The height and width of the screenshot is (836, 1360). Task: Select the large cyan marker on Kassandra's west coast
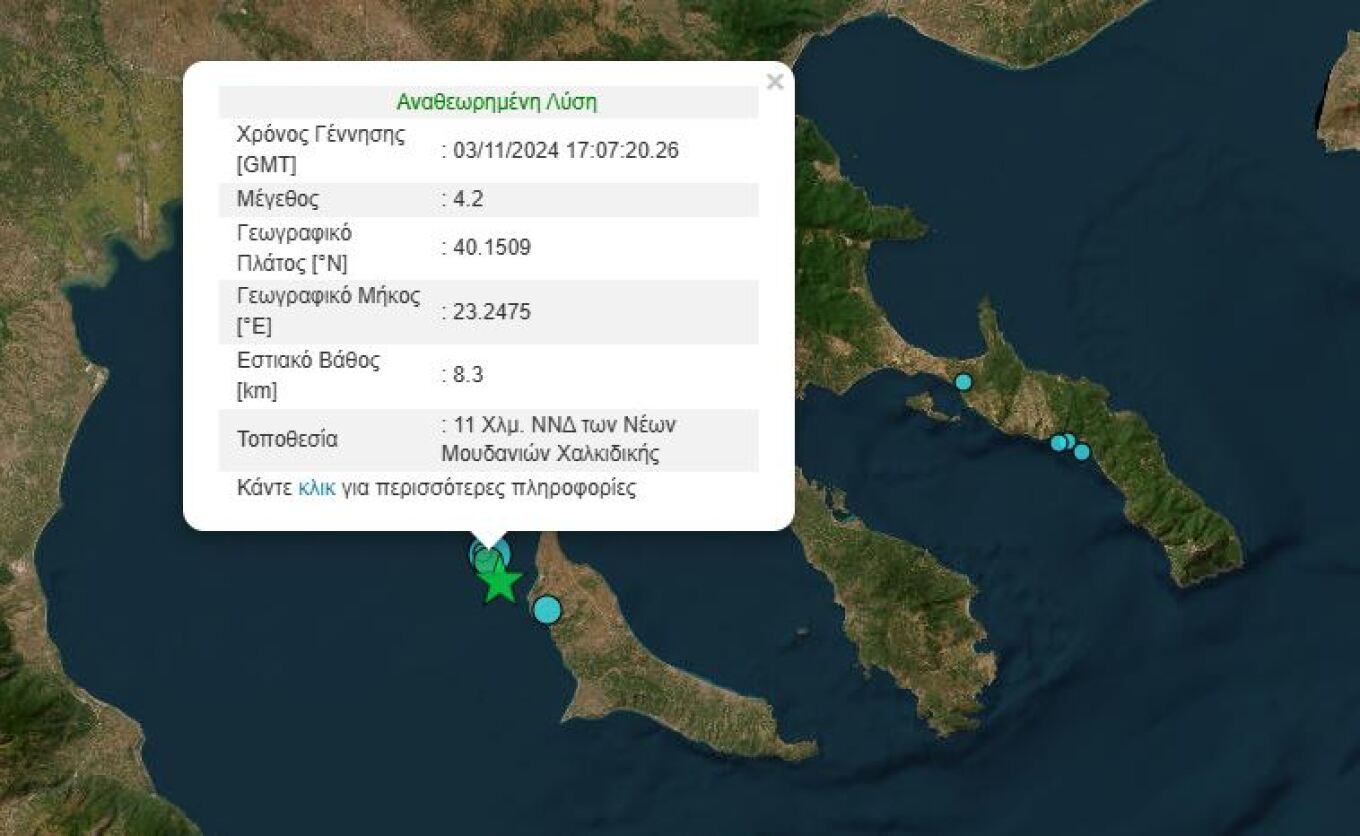pyautogui.click(x=547, y=609)
